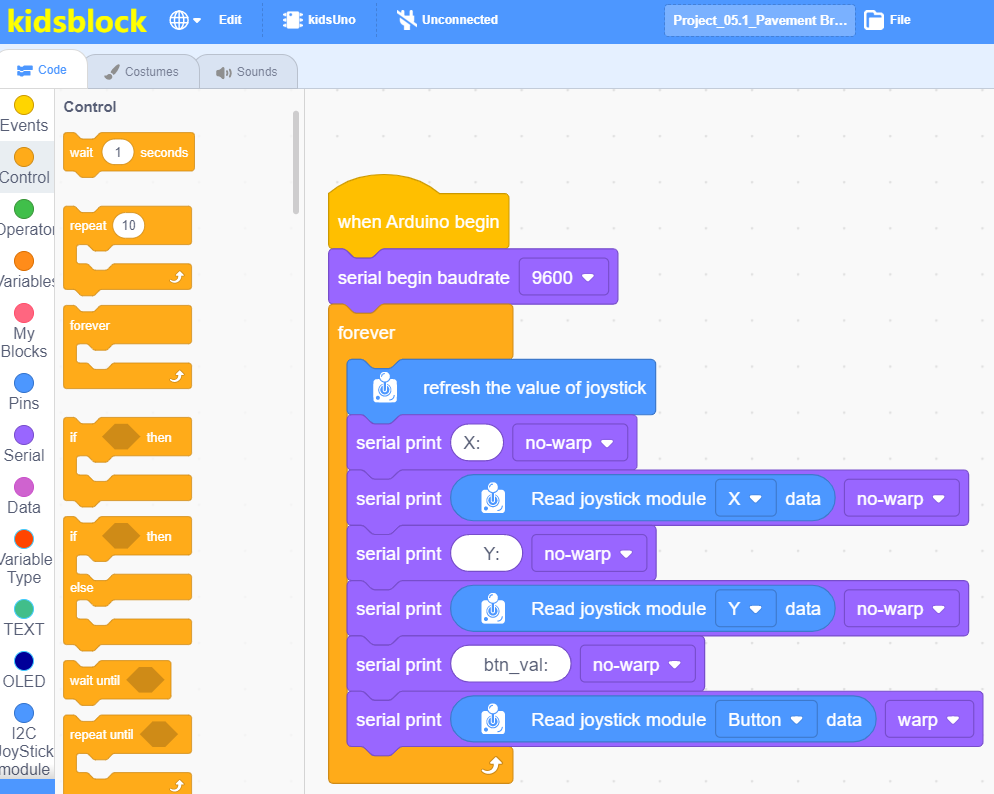Click the X: text input in serial print

[x=477, y=443]
